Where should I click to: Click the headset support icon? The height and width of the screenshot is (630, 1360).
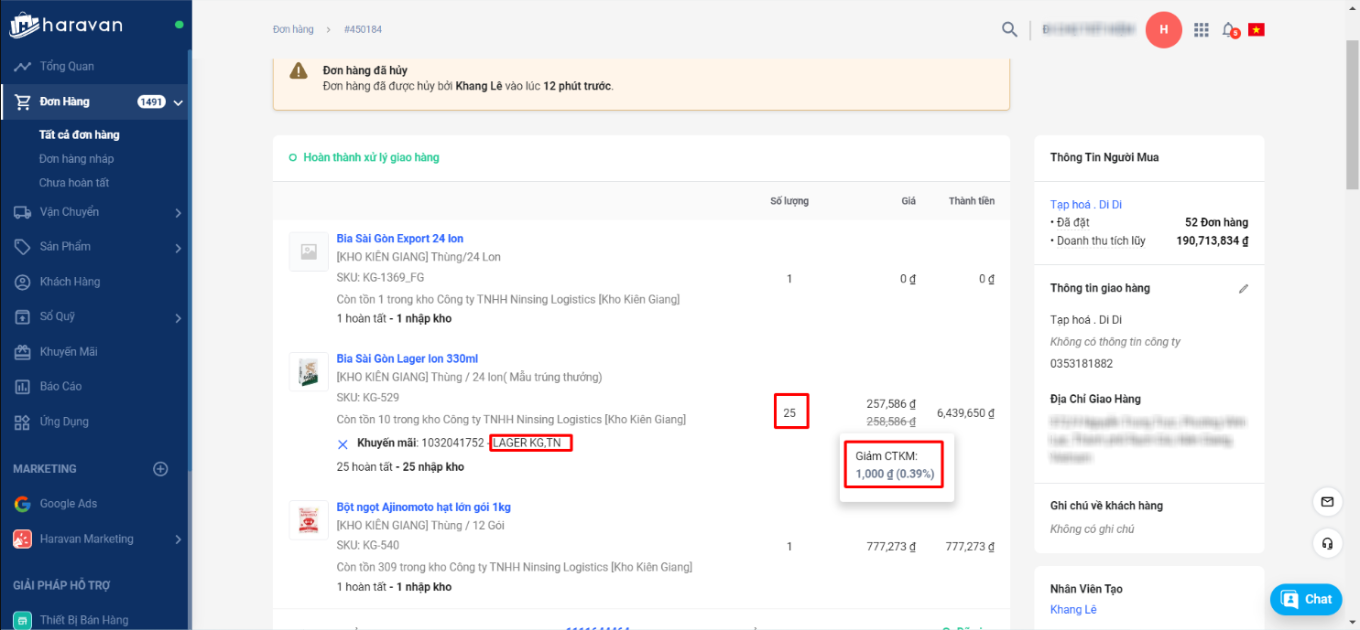point(1327,543)
